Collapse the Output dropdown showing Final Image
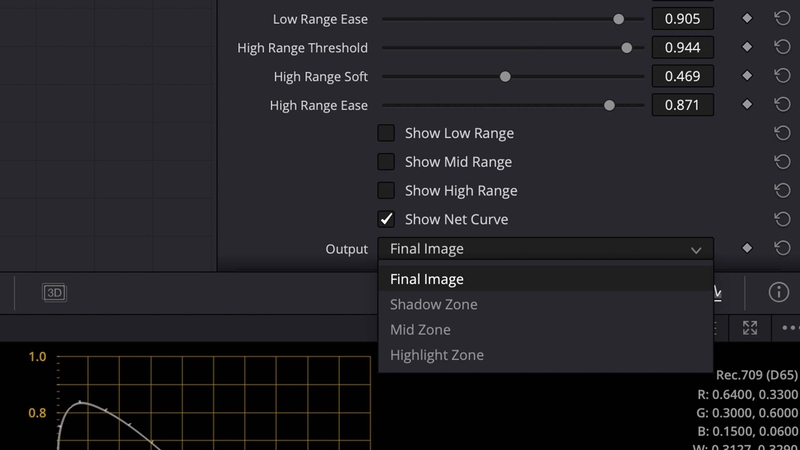The image size is (800, 450). point(545,249)
